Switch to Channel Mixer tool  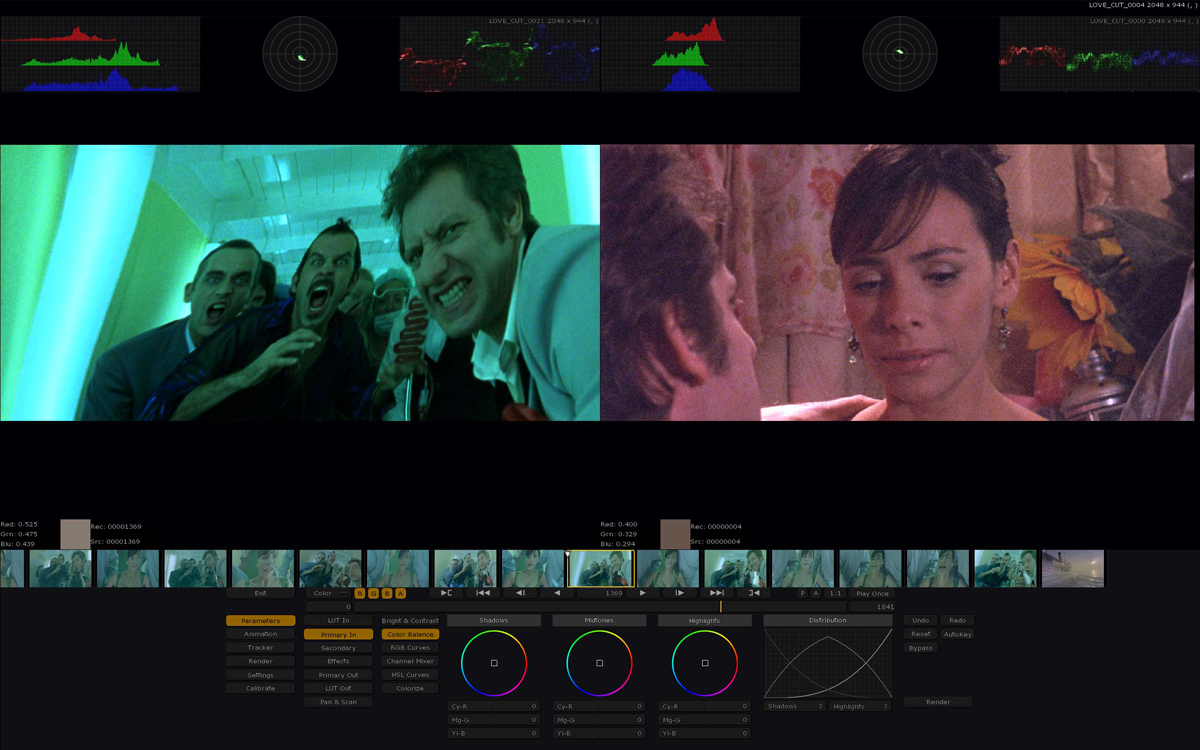(410, 661)
